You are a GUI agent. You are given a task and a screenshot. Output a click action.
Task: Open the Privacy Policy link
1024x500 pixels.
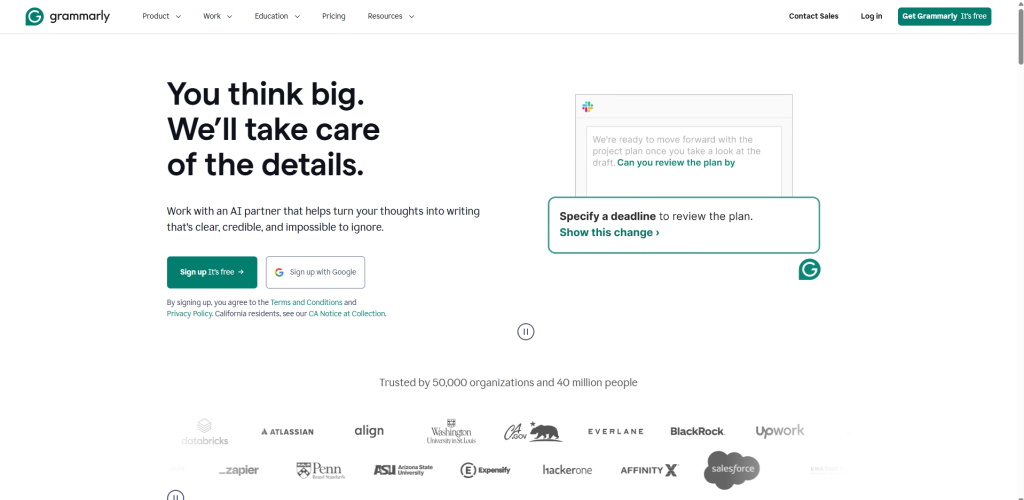(189, 313)
